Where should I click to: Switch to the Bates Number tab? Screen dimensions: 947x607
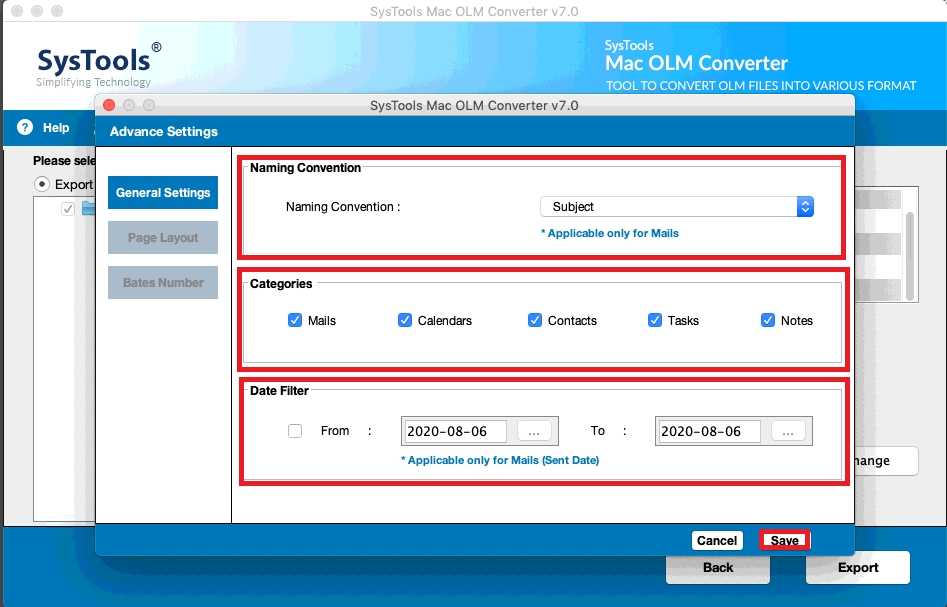click(163, 283)
